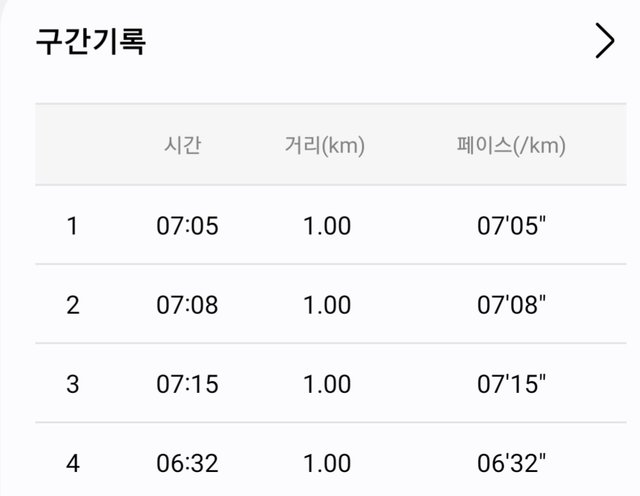Select lap number 2 row

click(x=72, y=305)
